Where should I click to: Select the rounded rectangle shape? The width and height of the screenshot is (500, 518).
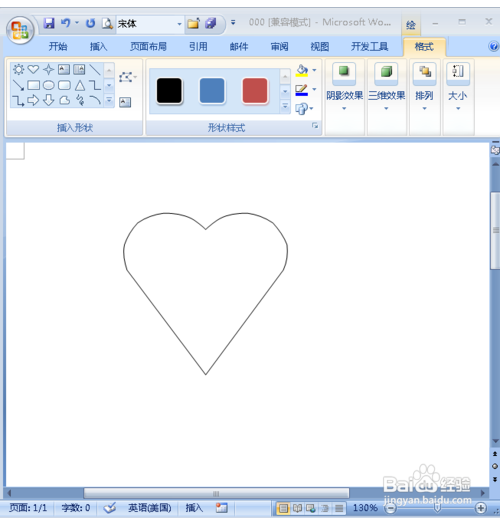[x=64, y=85]
